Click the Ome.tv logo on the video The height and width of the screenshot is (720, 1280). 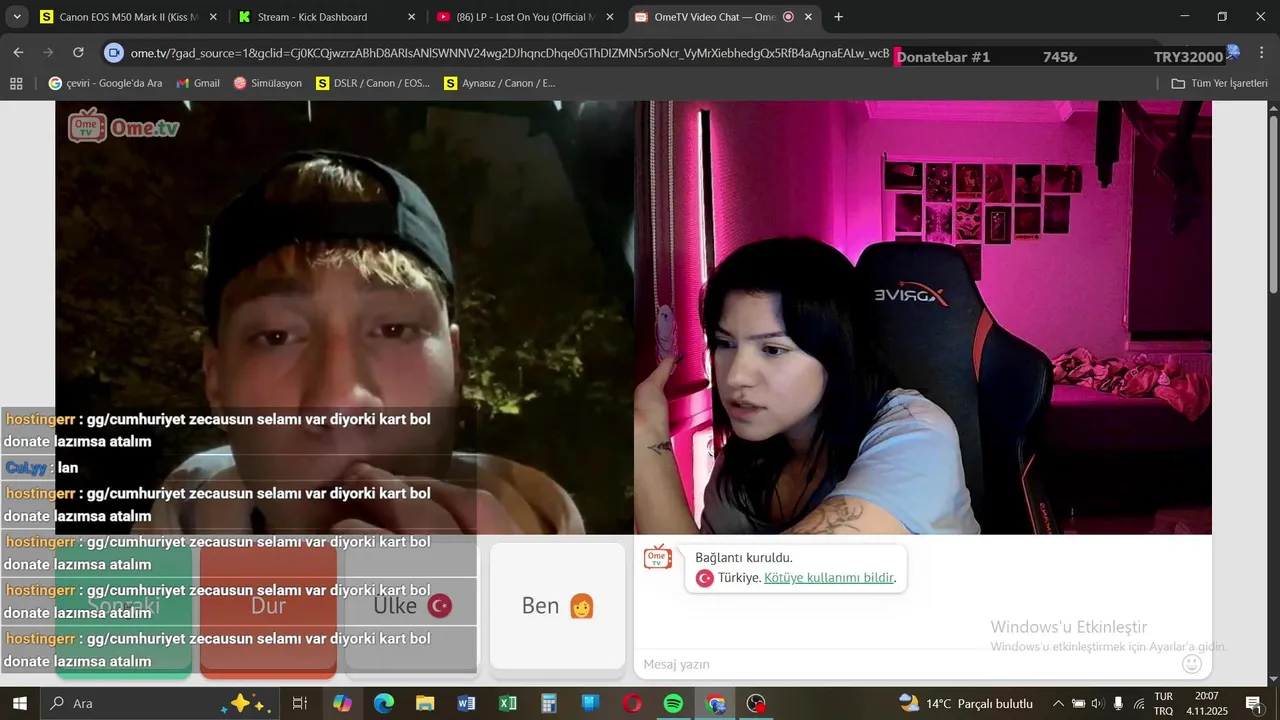pyautogui.click(x=123, y=126)
